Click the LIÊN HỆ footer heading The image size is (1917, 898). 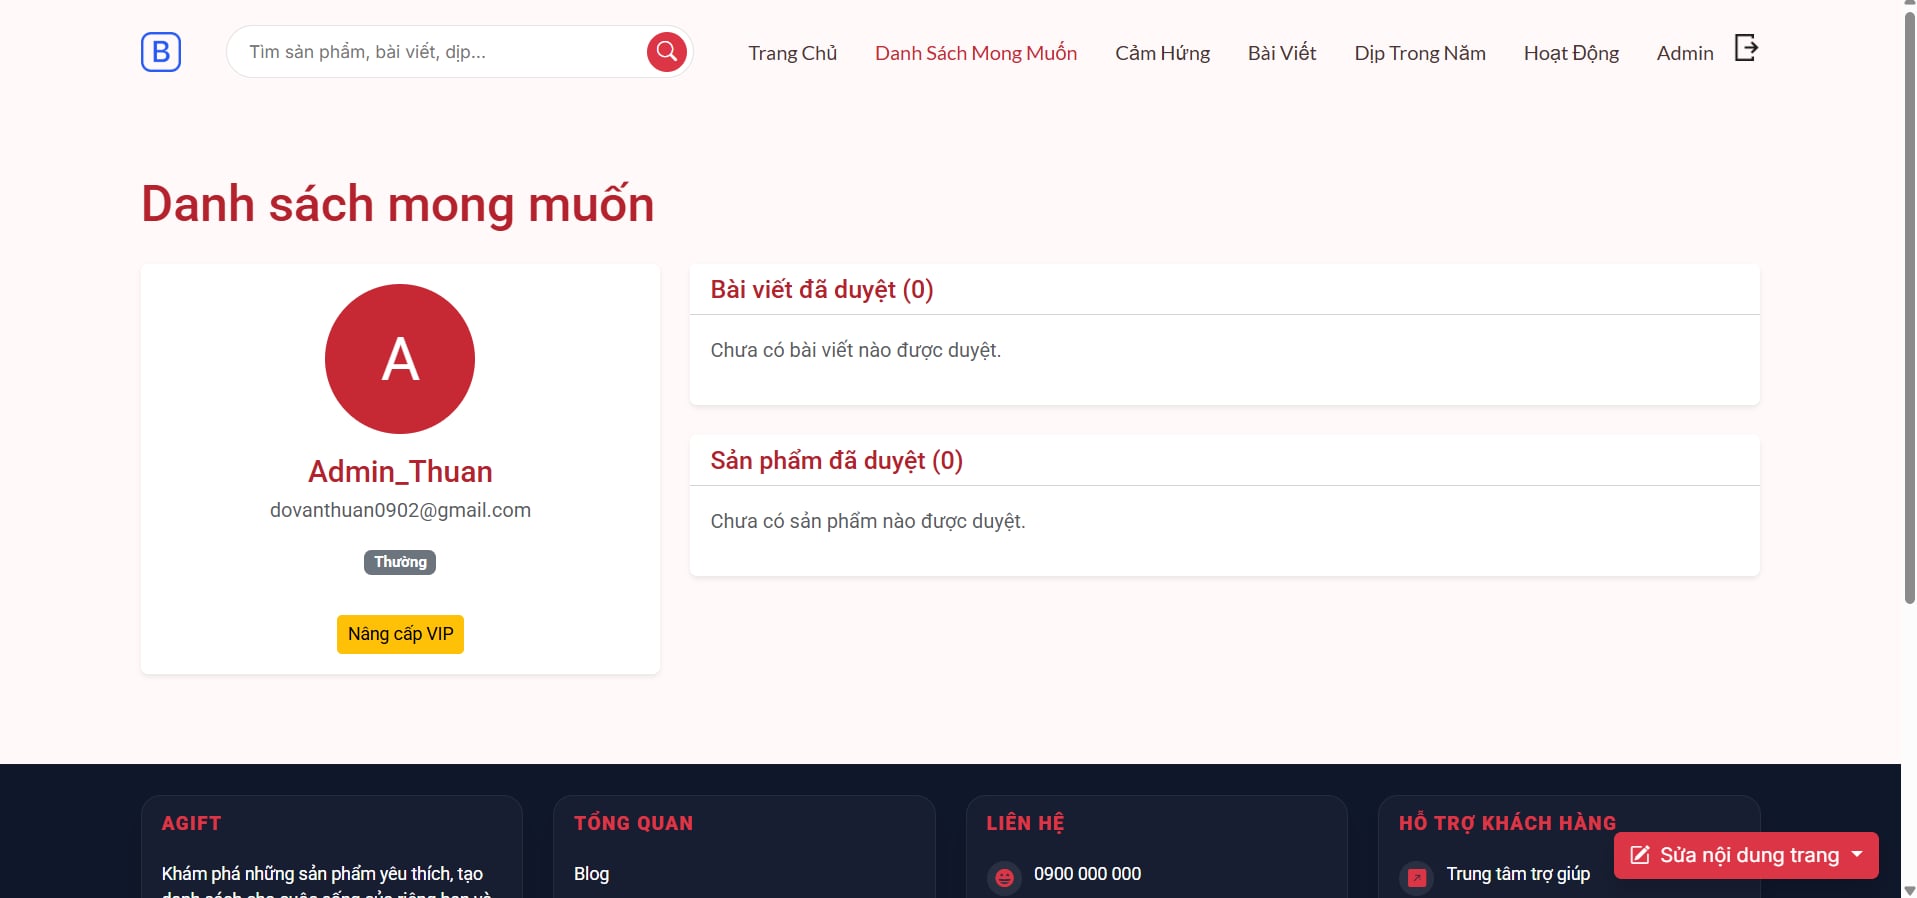tap(1025, 823)
